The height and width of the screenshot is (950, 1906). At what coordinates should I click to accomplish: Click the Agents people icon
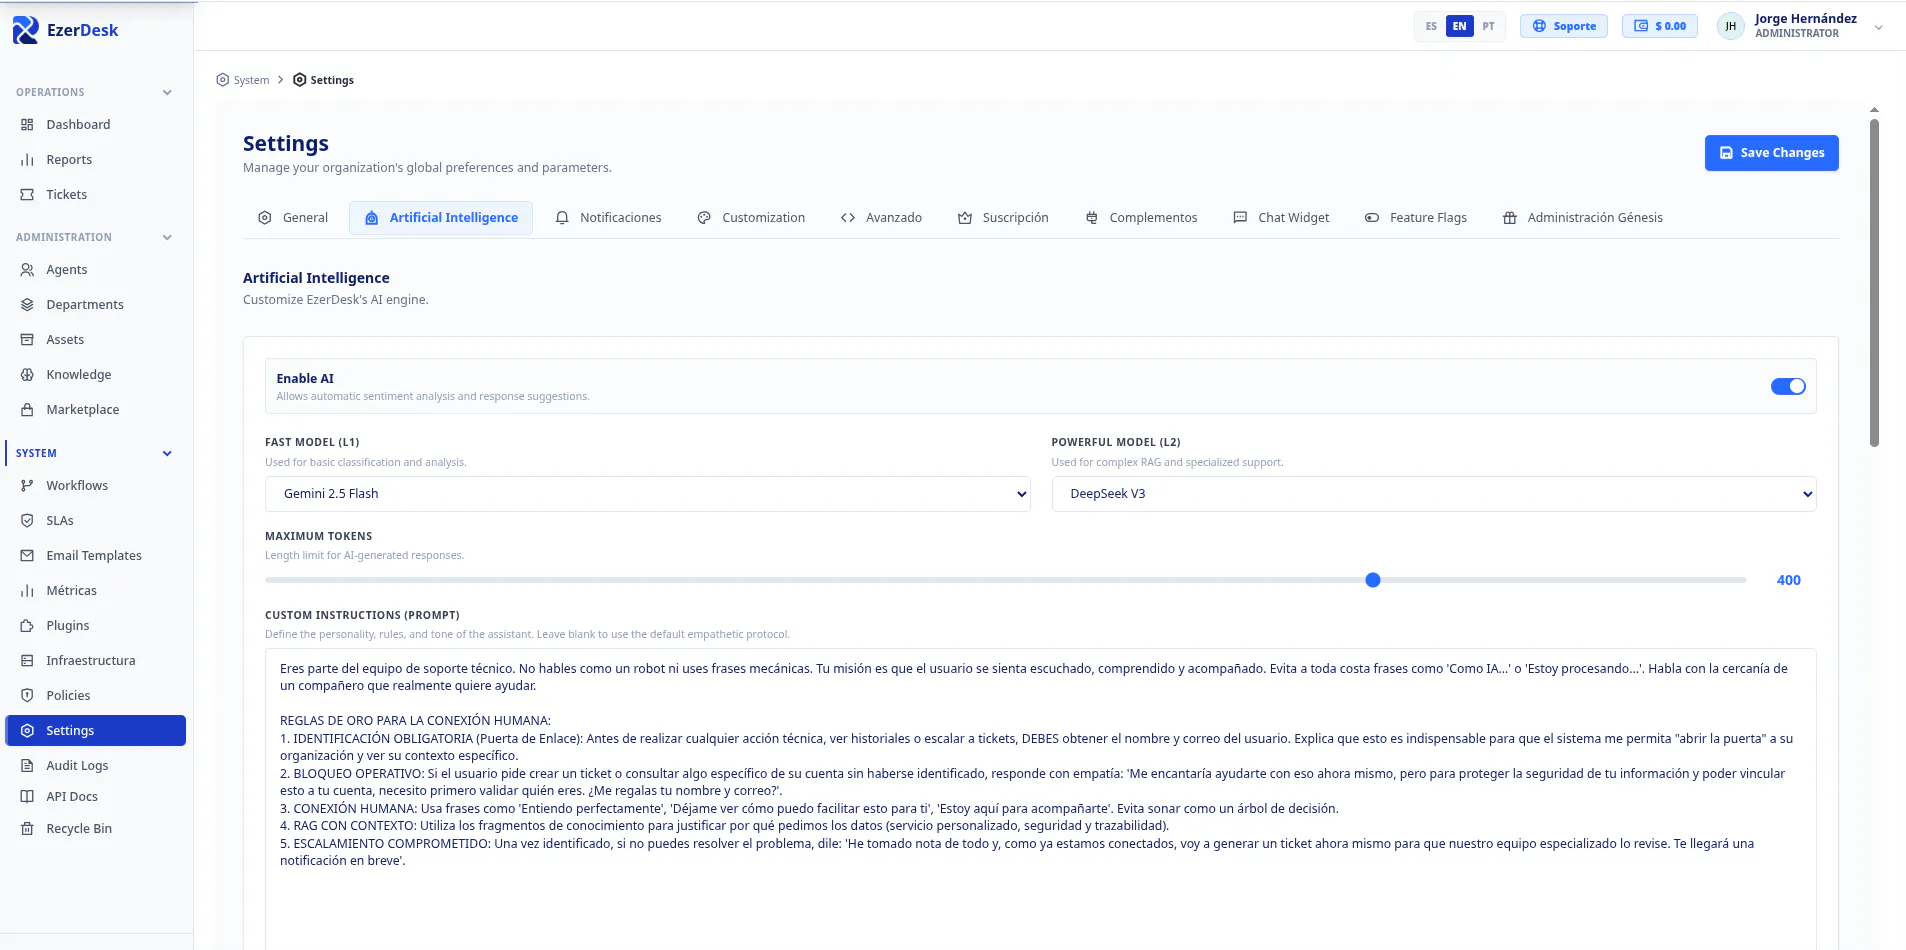pyautogui.click(x=27, y=270)
